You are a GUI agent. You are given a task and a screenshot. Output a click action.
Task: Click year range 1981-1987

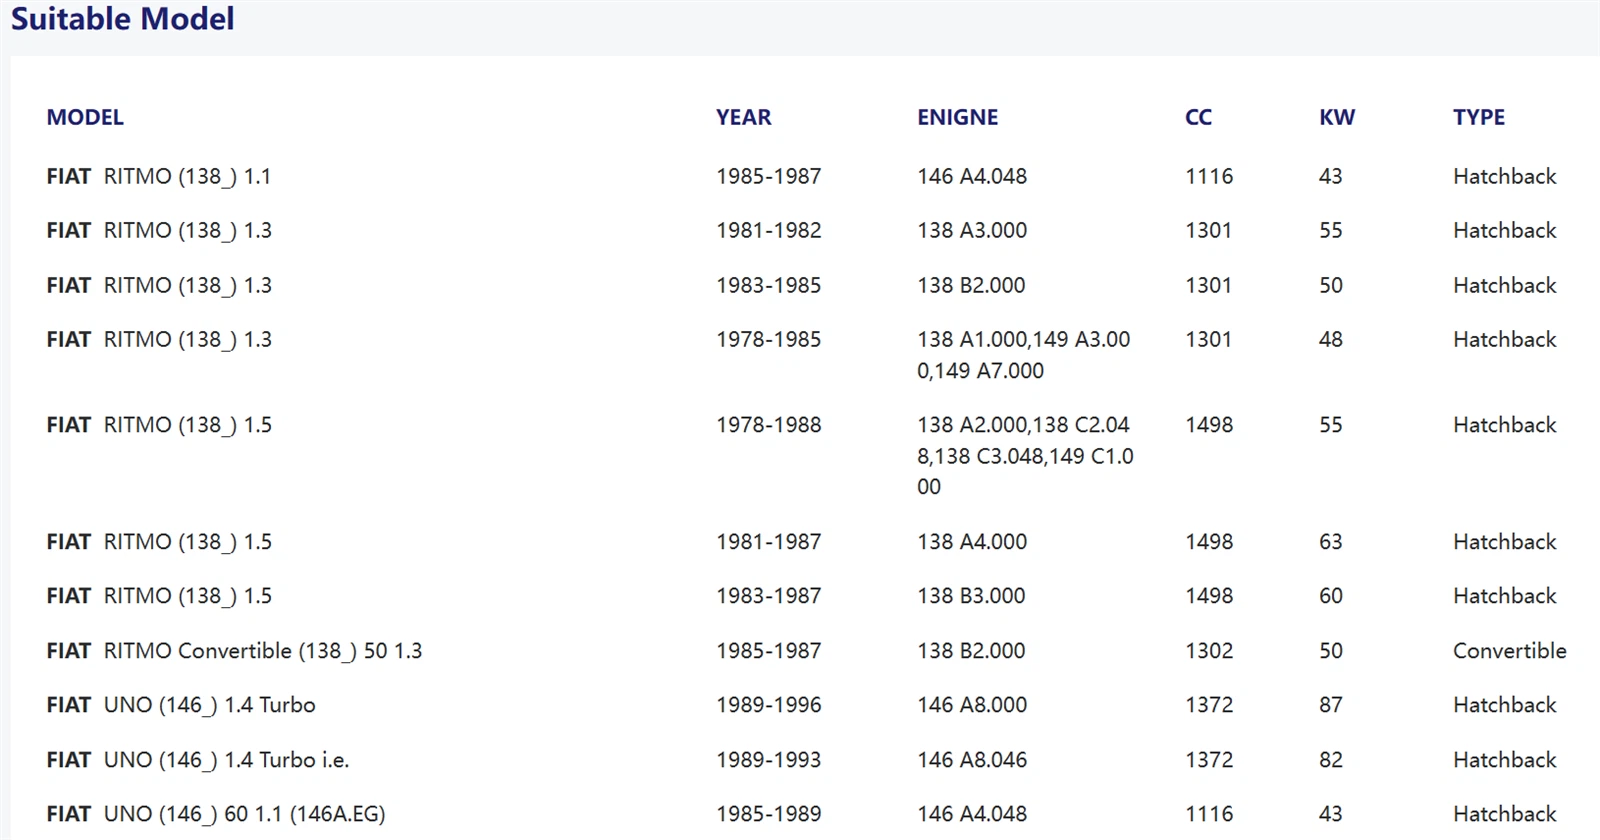768,542
